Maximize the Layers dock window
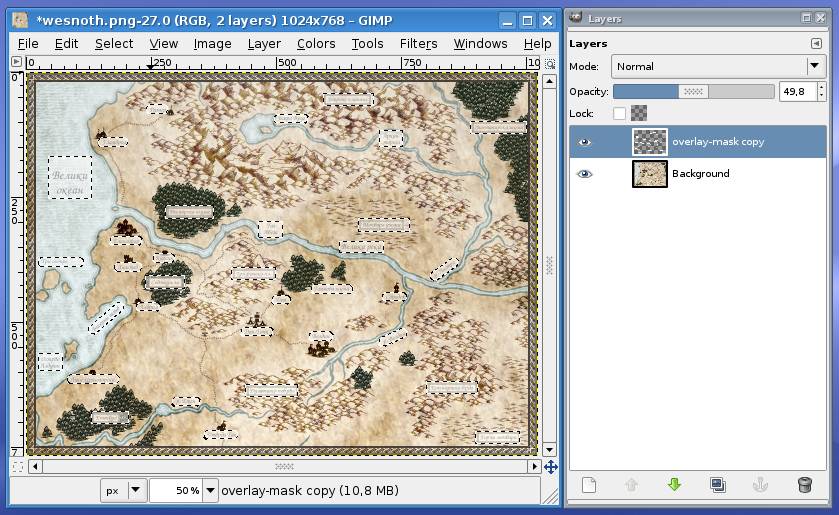This screenshot has width=839, height=515. click(806, 18)
